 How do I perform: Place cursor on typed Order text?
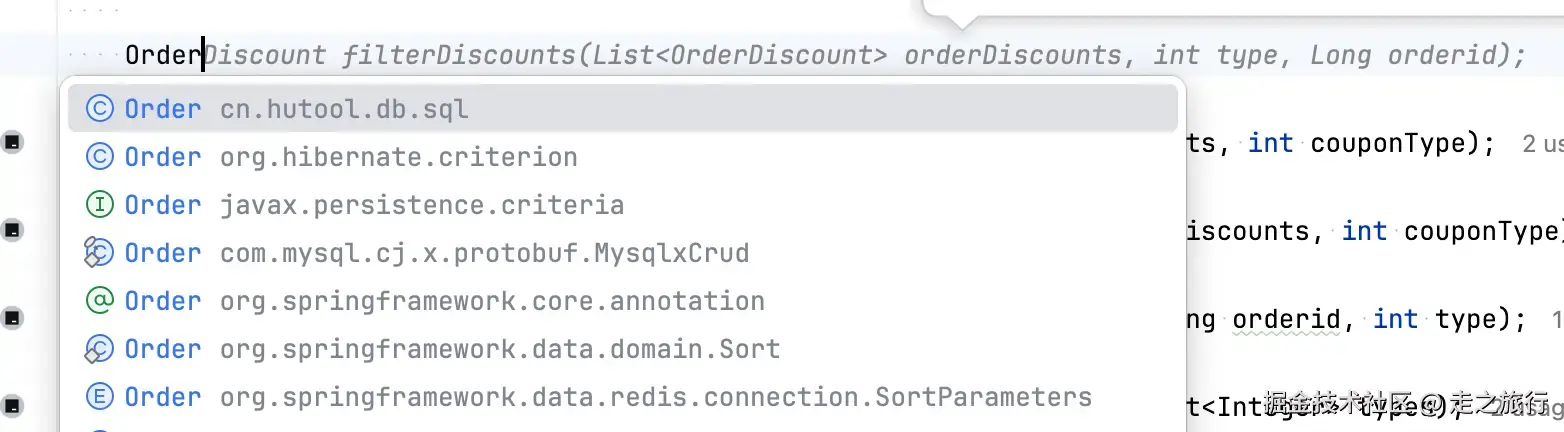[163, 55]
